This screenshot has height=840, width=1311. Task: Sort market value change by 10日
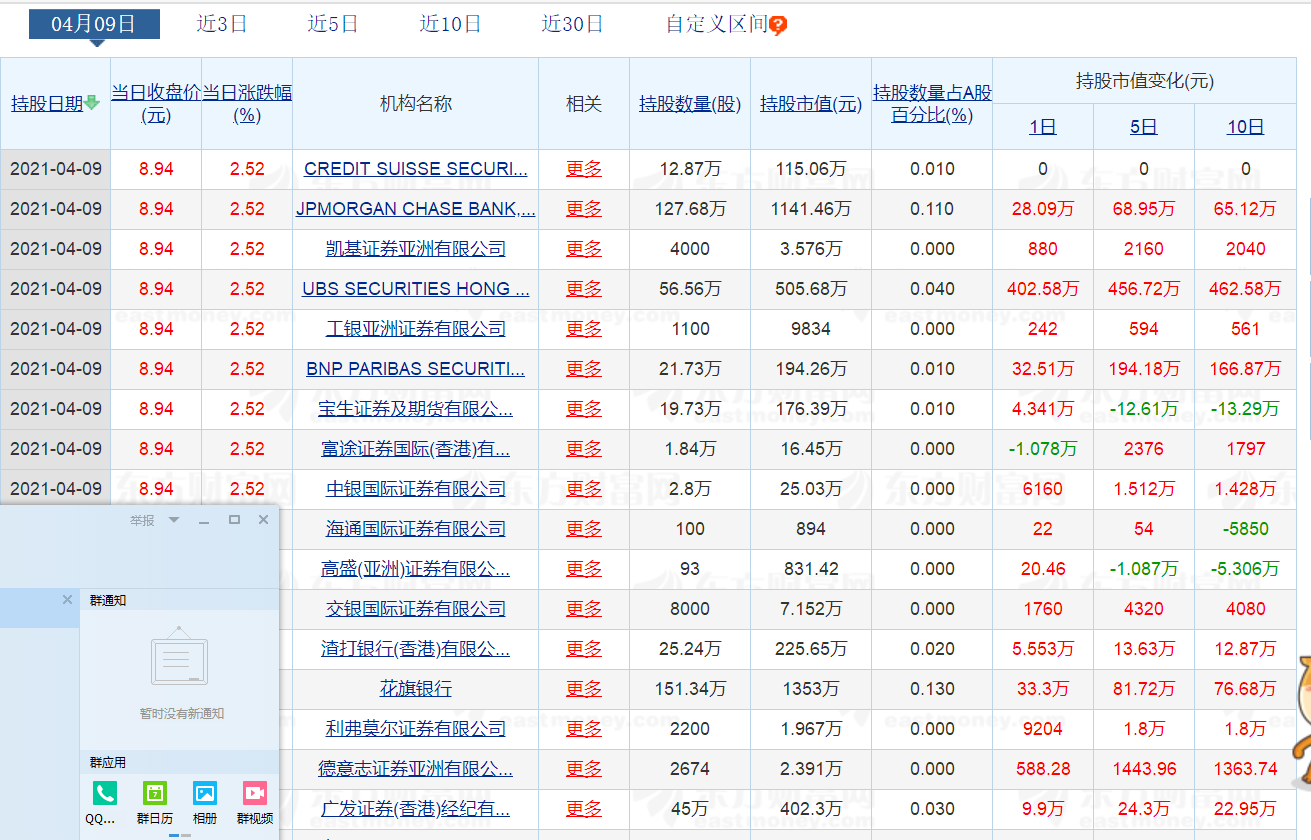click(1246, 127)
